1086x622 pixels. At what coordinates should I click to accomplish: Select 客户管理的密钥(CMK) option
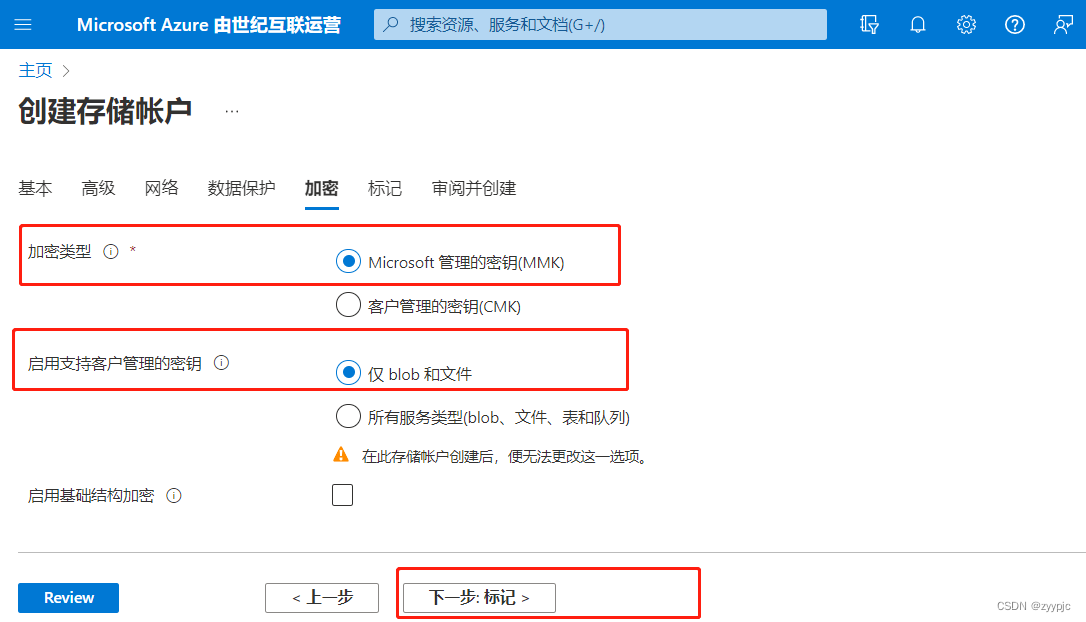point(348,305)
